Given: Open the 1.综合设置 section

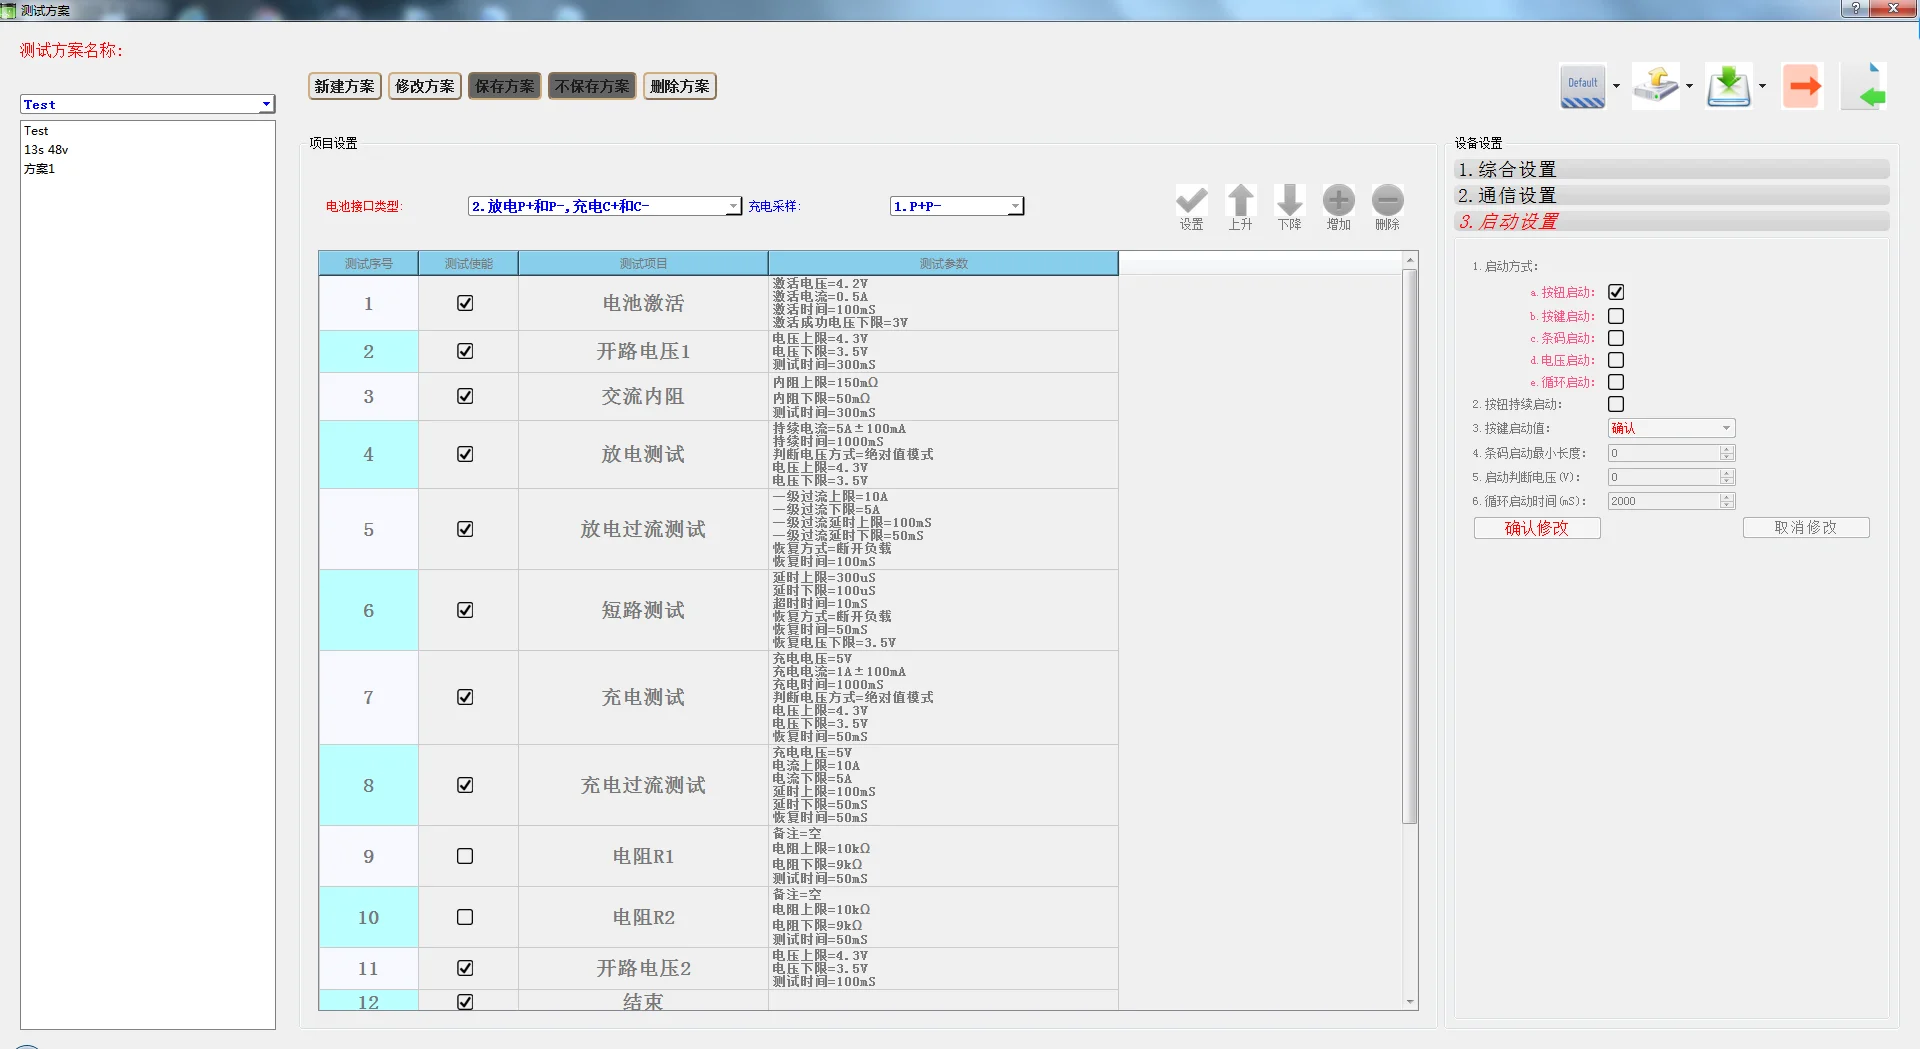Looking at the screenshot, I should click(x=1672, y=169).
